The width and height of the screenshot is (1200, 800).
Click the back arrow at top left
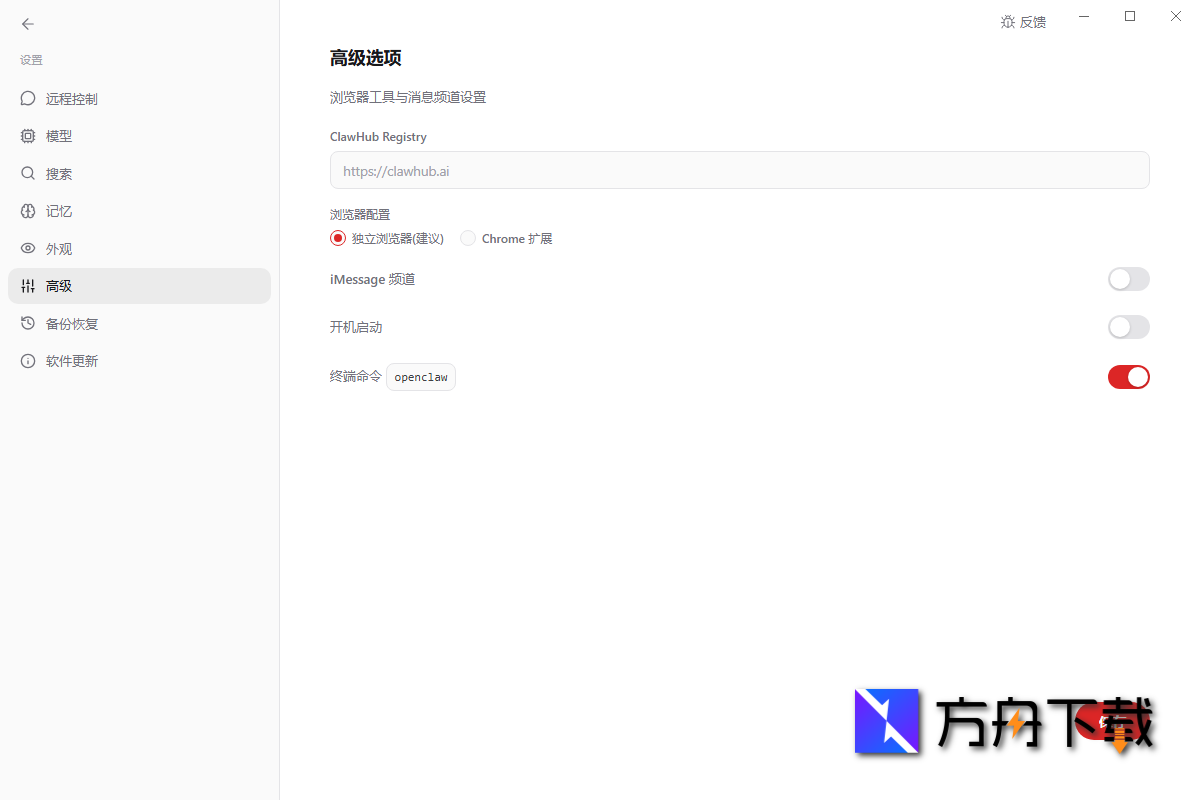pos(27,24)
